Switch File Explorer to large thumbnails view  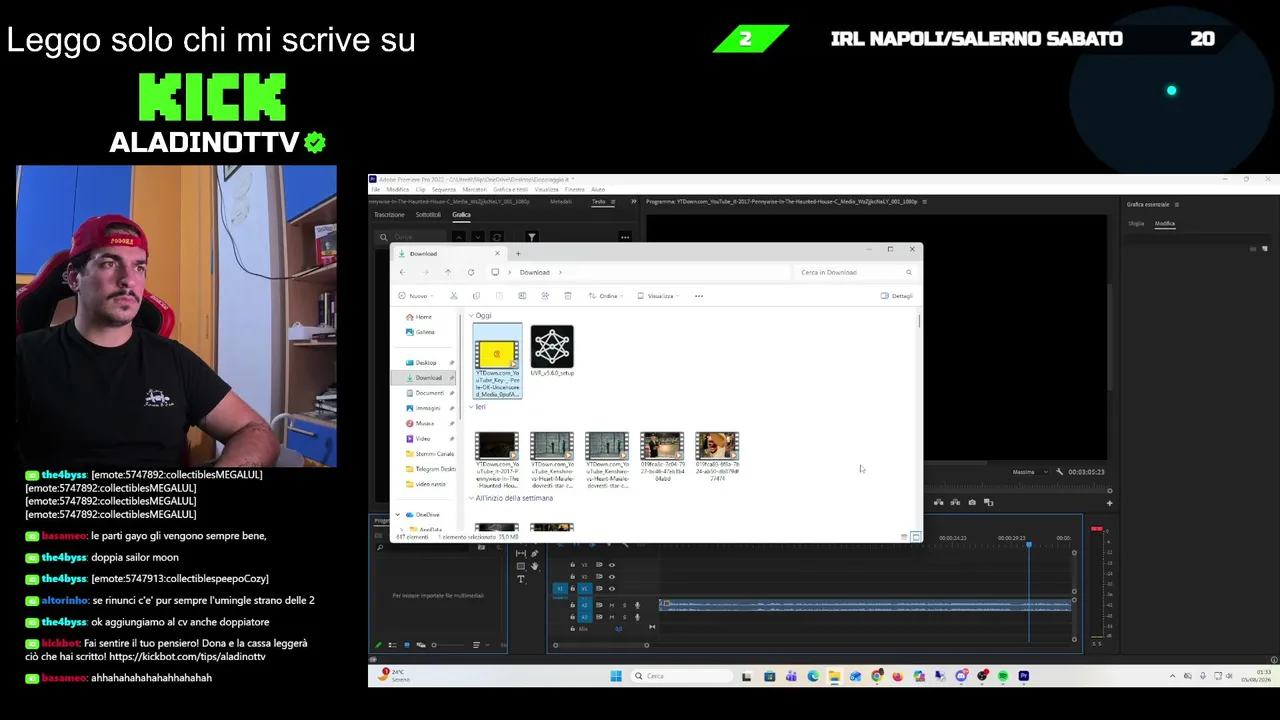click(x=916, y=537)
